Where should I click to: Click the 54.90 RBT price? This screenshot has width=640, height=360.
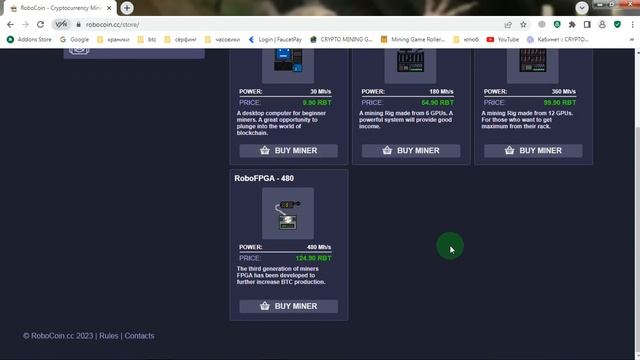click(437, 103)
